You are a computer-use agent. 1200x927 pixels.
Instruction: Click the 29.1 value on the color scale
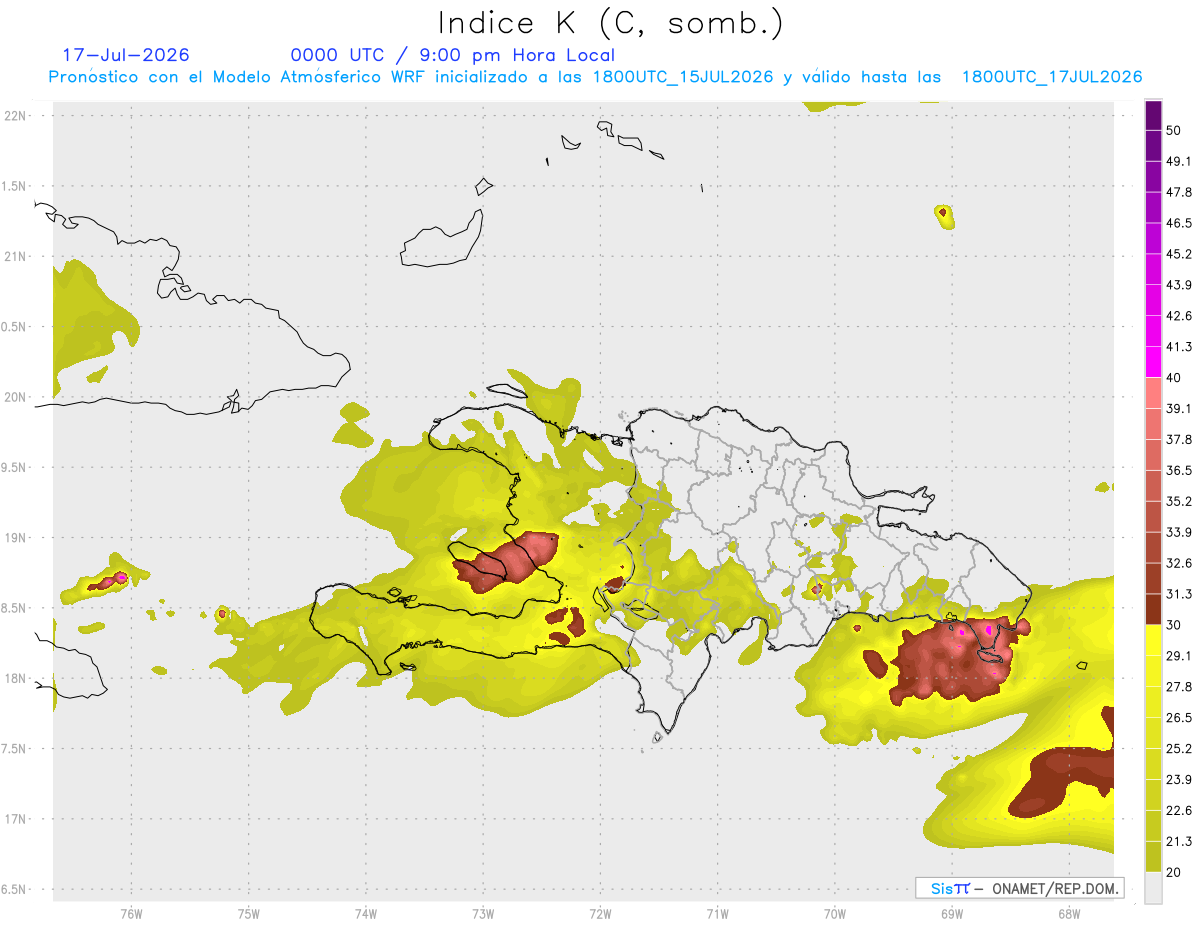pos(1179,655)
